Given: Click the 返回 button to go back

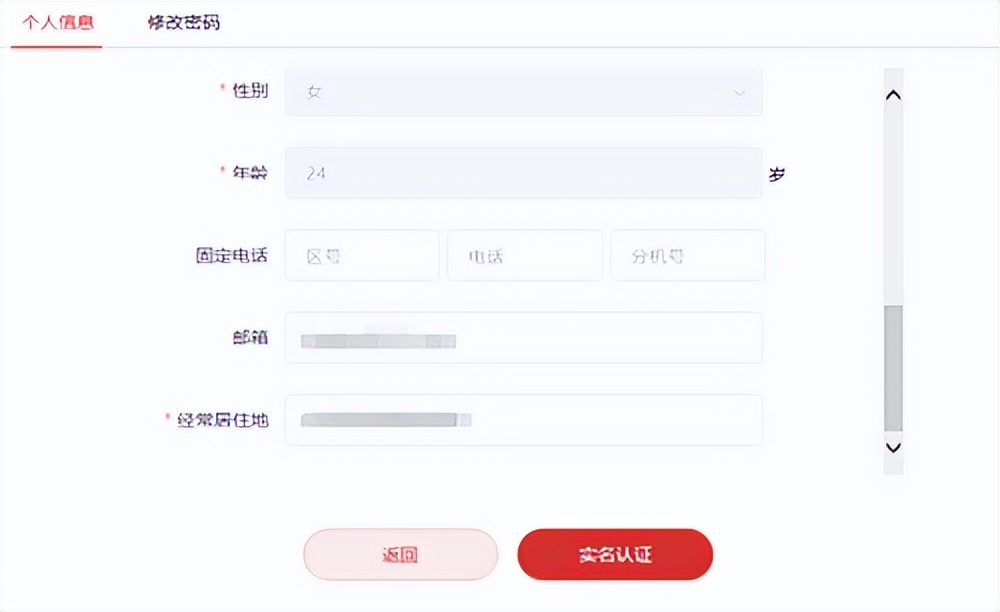Looking at the screenshot, I should (400, 553).
